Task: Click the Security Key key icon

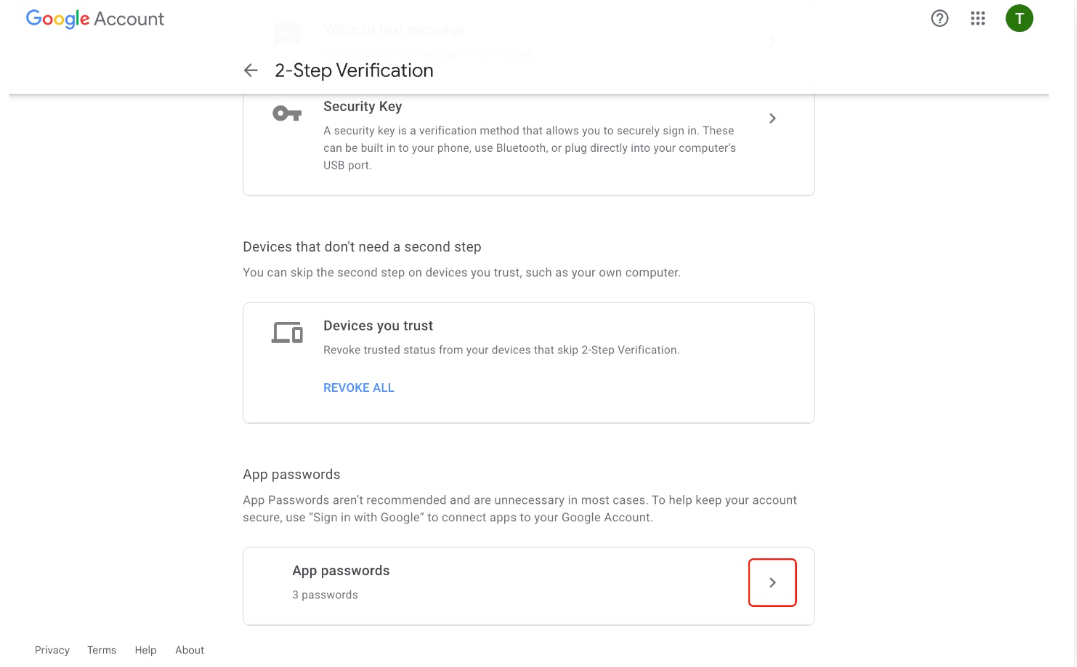Action: 287,114
